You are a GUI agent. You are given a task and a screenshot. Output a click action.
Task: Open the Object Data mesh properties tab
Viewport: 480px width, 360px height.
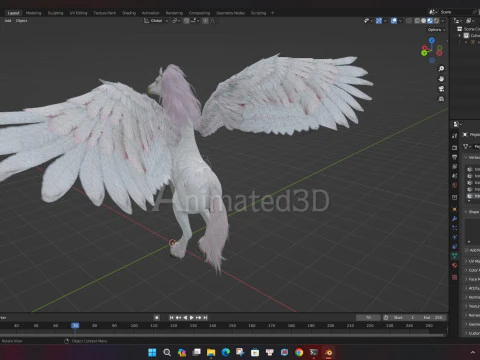point(455,256)
